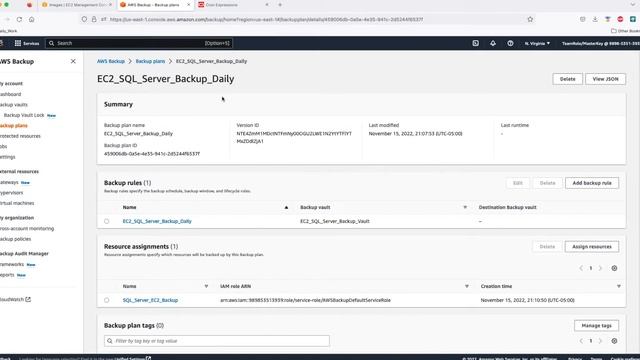
Task: Open a new browser tab
Action: 280,5
